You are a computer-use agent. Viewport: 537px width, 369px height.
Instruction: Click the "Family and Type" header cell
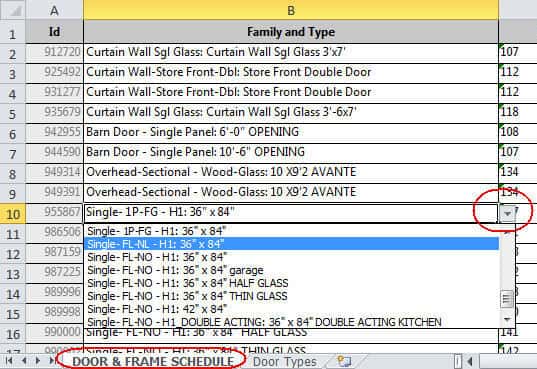(x=291, y=32)
